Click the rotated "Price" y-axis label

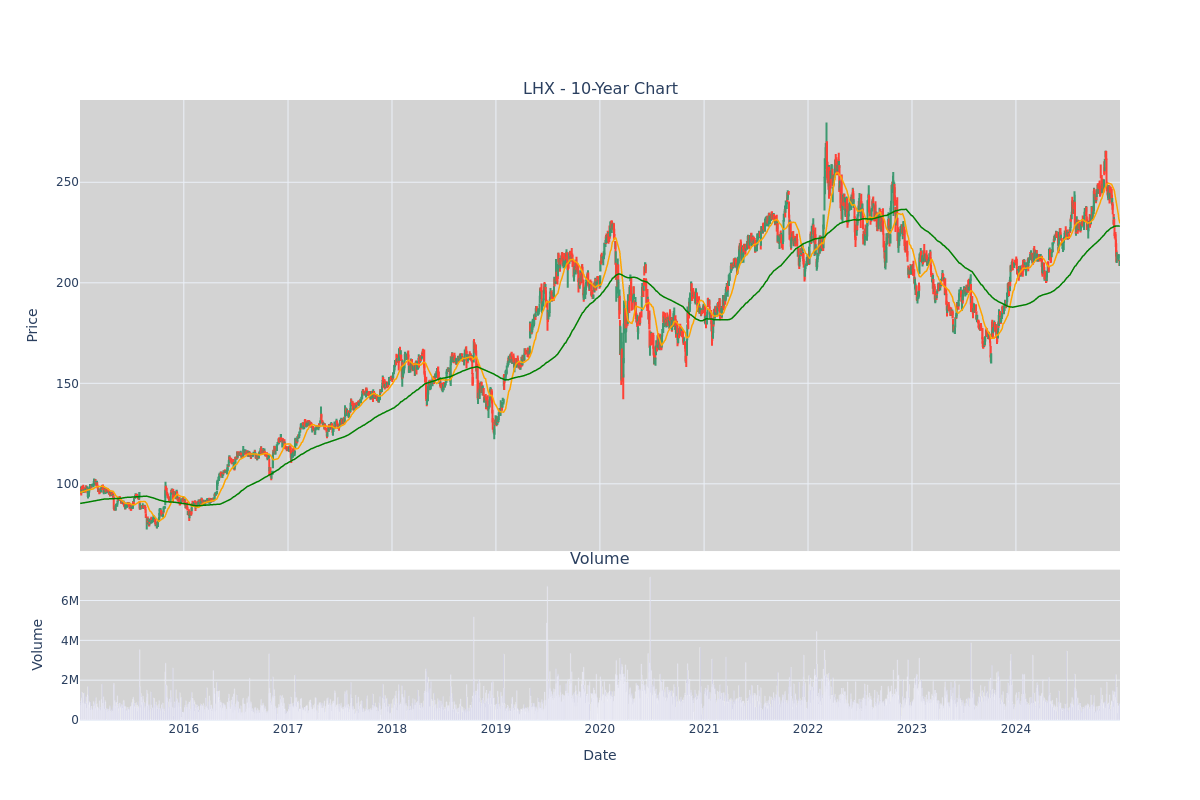(33, 325)
